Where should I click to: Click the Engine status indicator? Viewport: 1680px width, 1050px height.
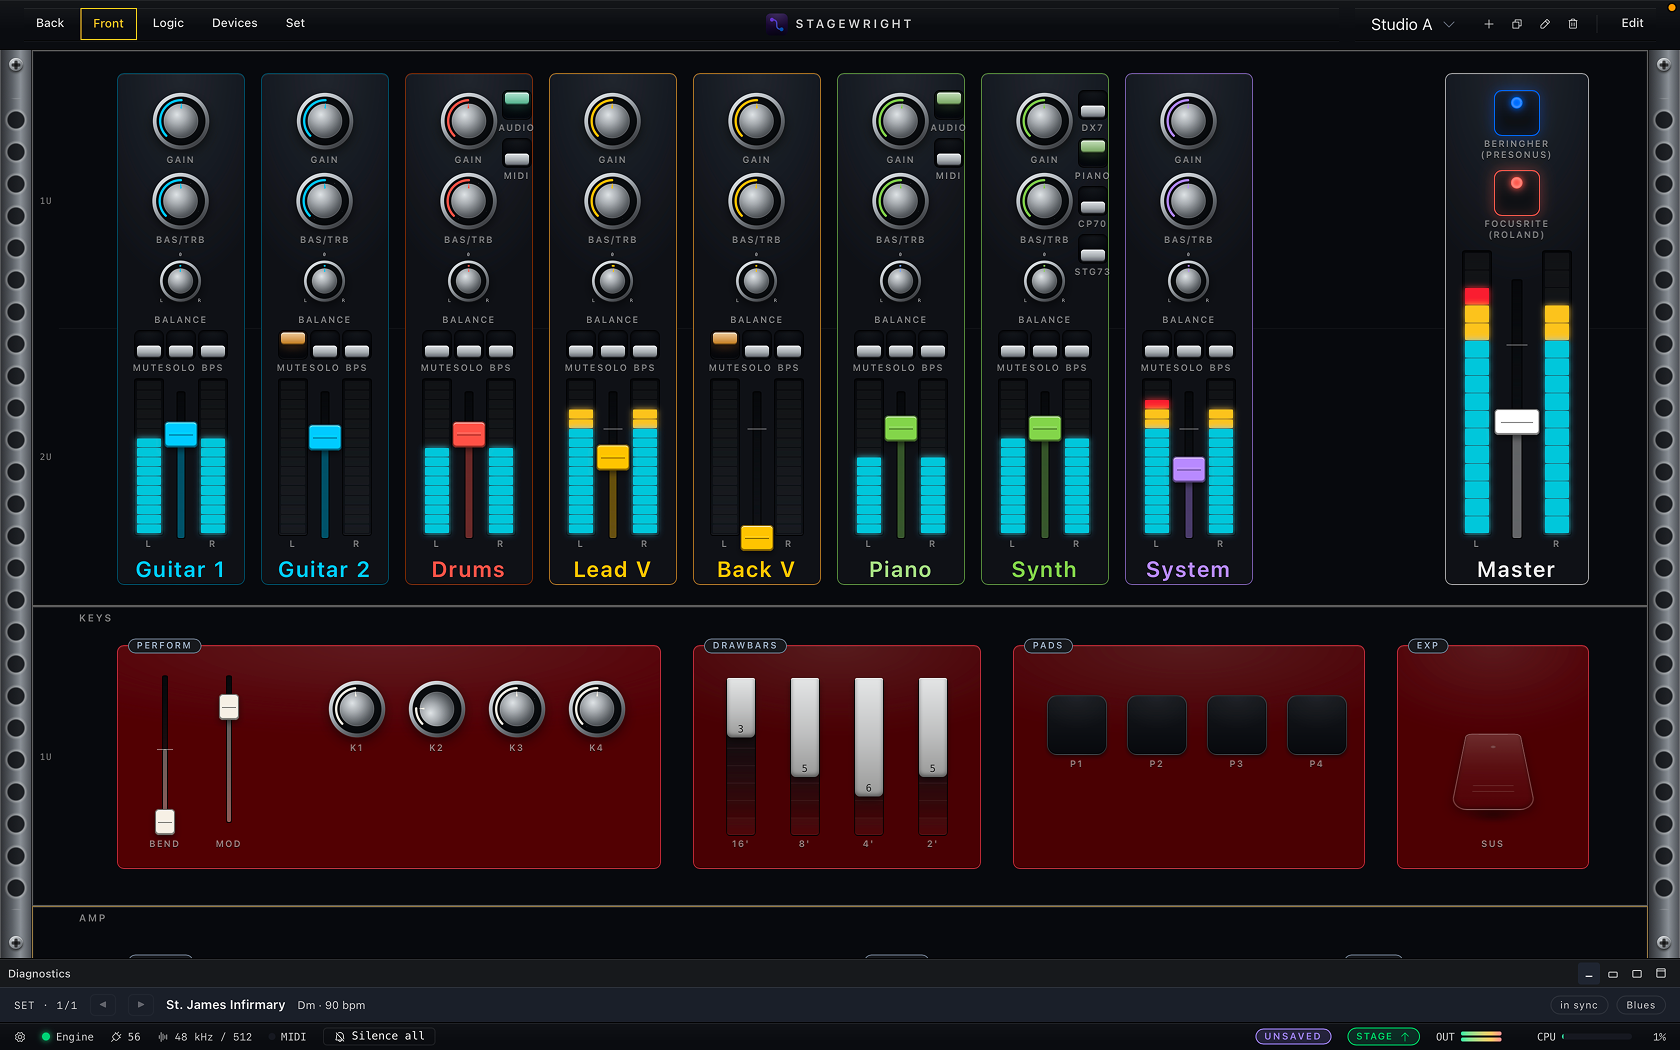[67, 1037]
